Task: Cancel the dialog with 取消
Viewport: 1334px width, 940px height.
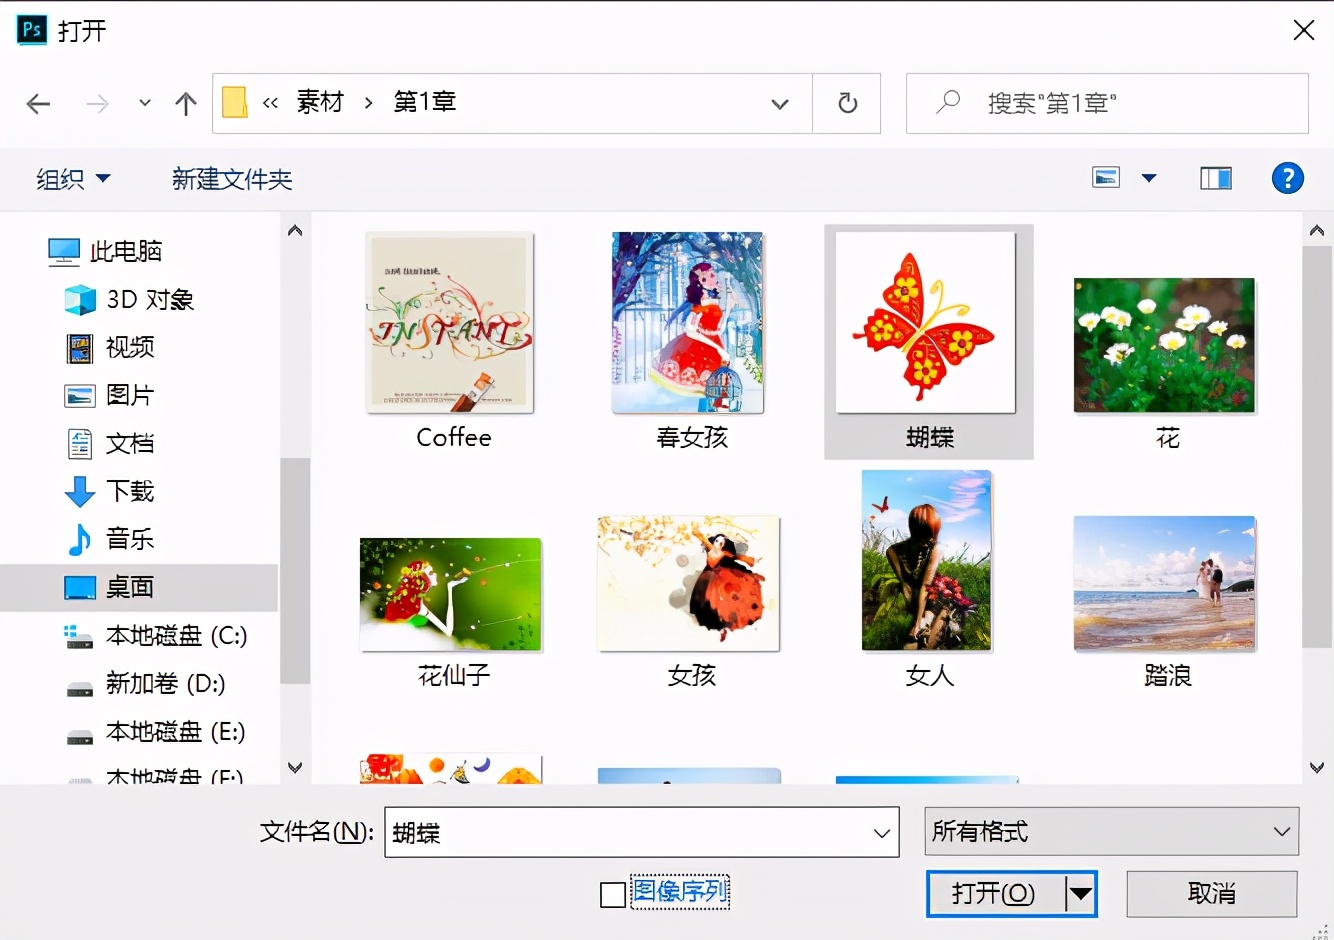Action: tap(1211, 893)
